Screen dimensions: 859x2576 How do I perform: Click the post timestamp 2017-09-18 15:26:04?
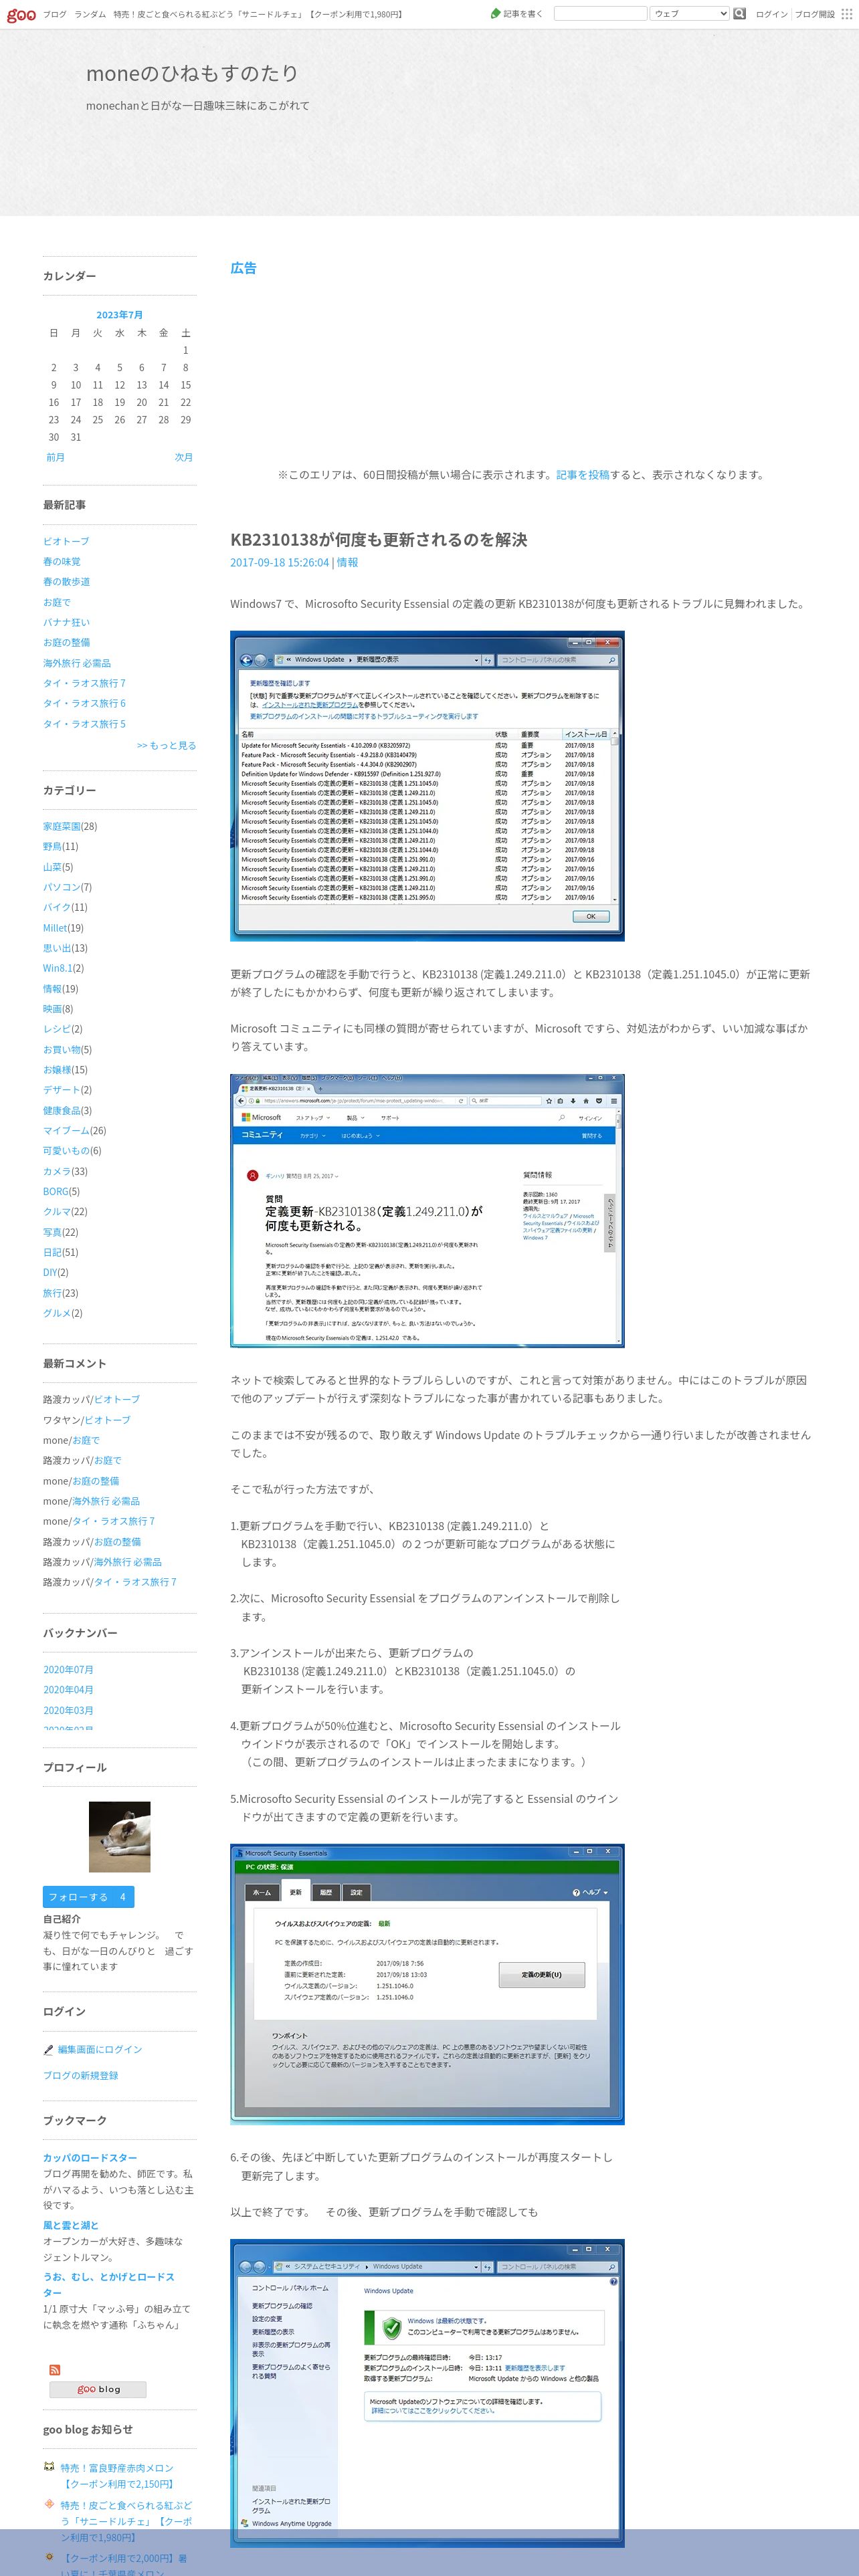279,562
